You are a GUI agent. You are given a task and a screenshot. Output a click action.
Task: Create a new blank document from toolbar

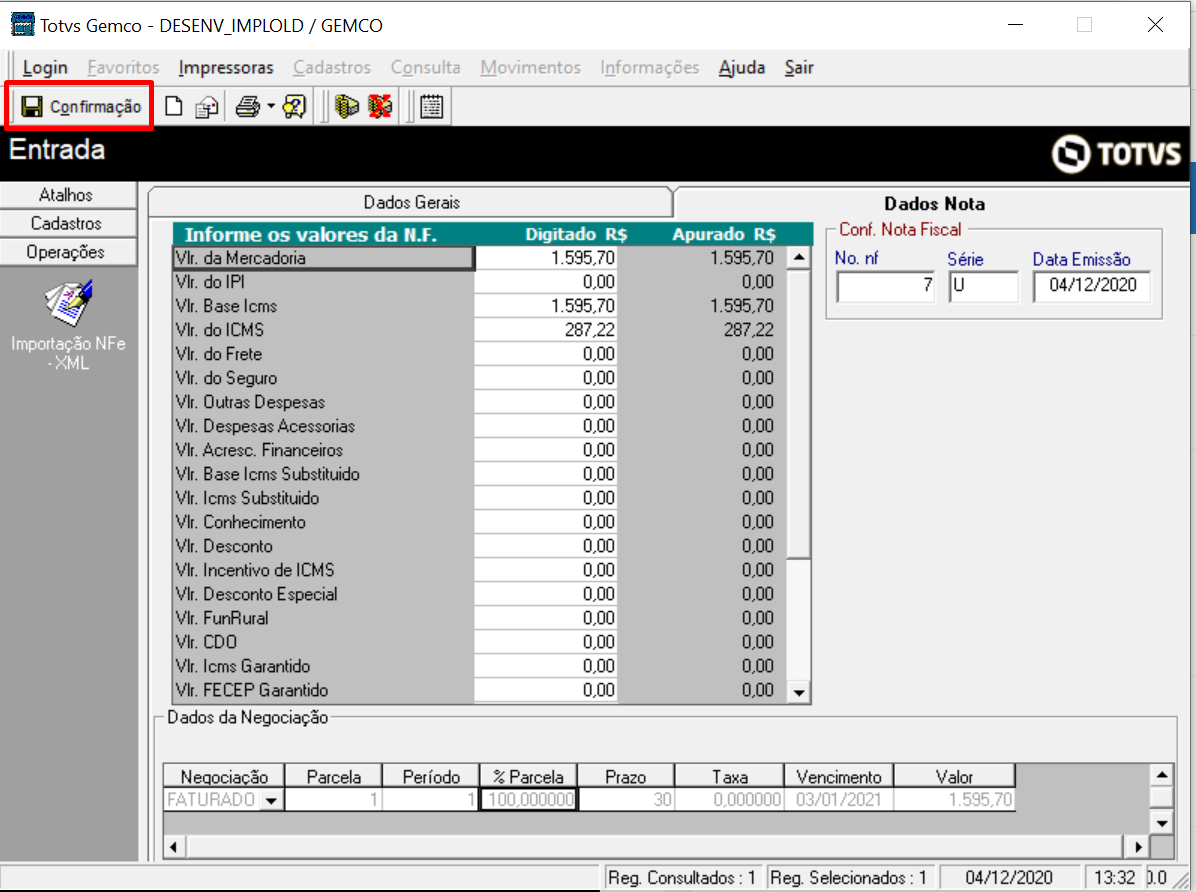tap(174, 106)
